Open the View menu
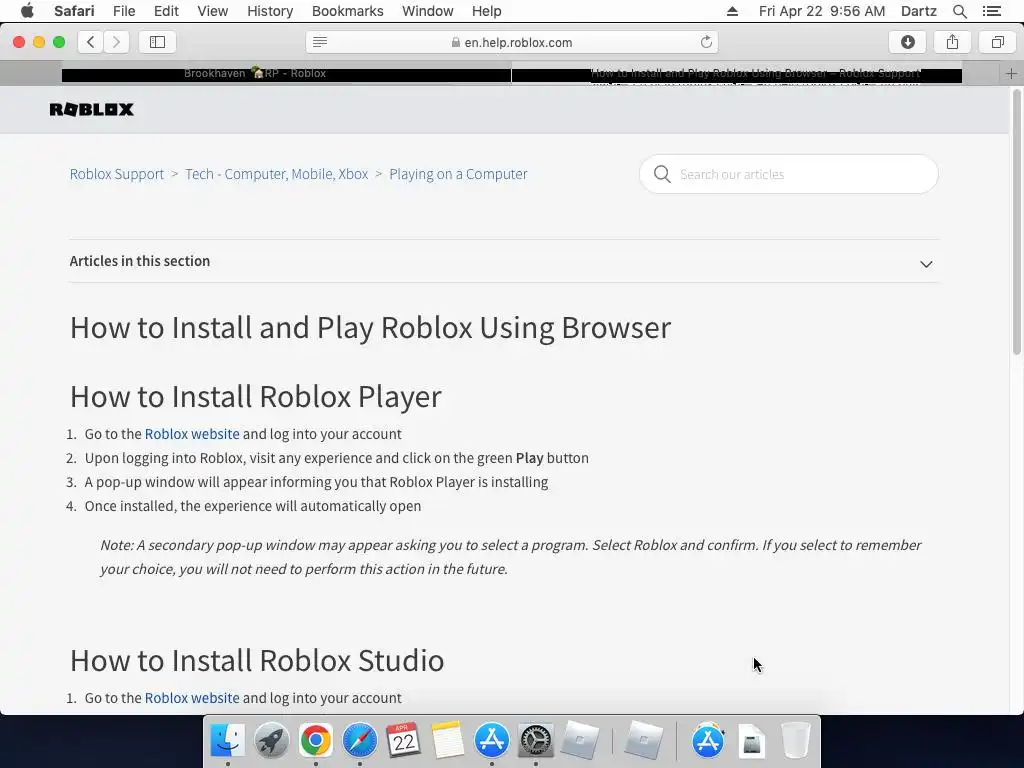1024x768 pixels. (x=213, y=11)
